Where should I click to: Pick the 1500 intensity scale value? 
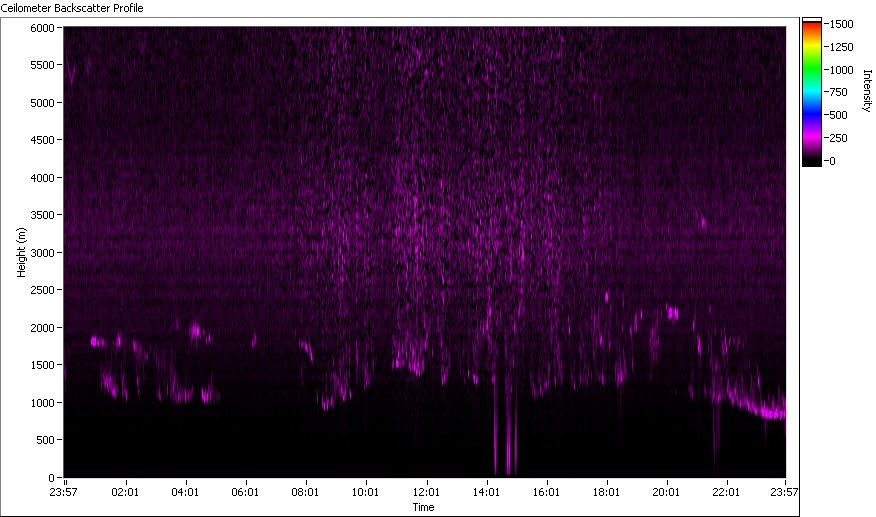tap(841, 24)
